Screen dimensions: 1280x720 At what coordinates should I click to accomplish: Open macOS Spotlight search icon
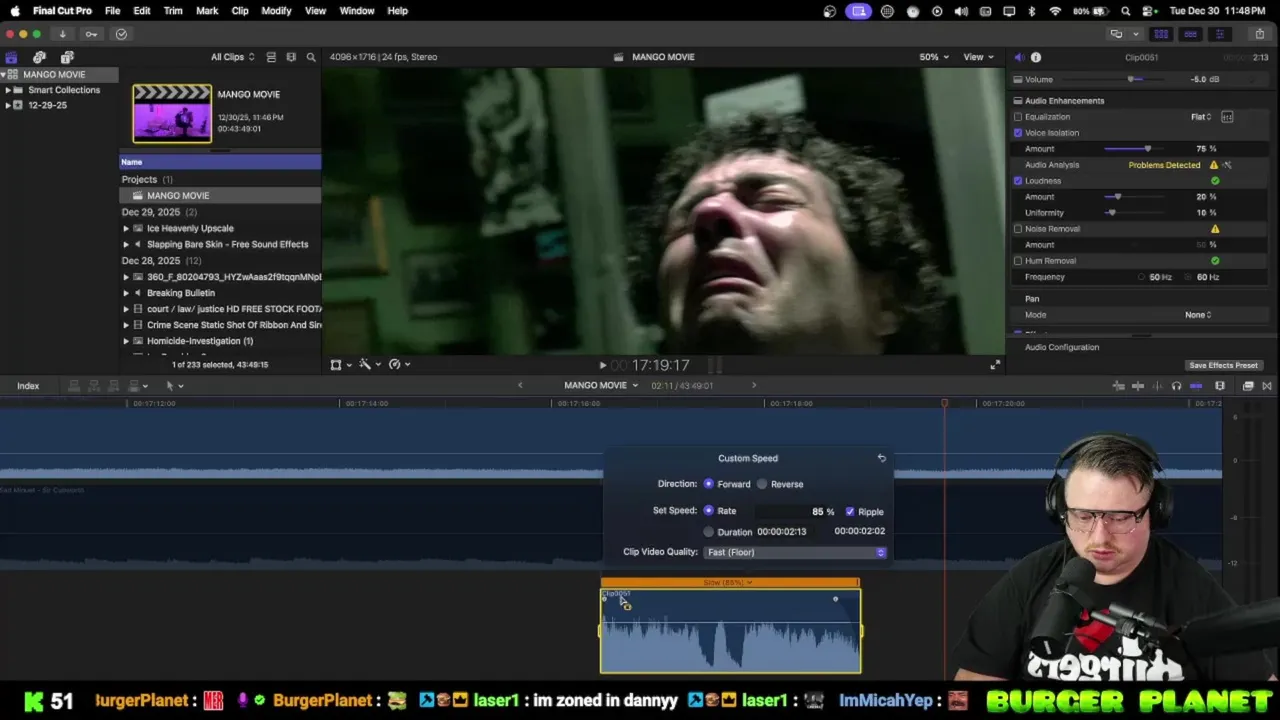pos(1126,11)
